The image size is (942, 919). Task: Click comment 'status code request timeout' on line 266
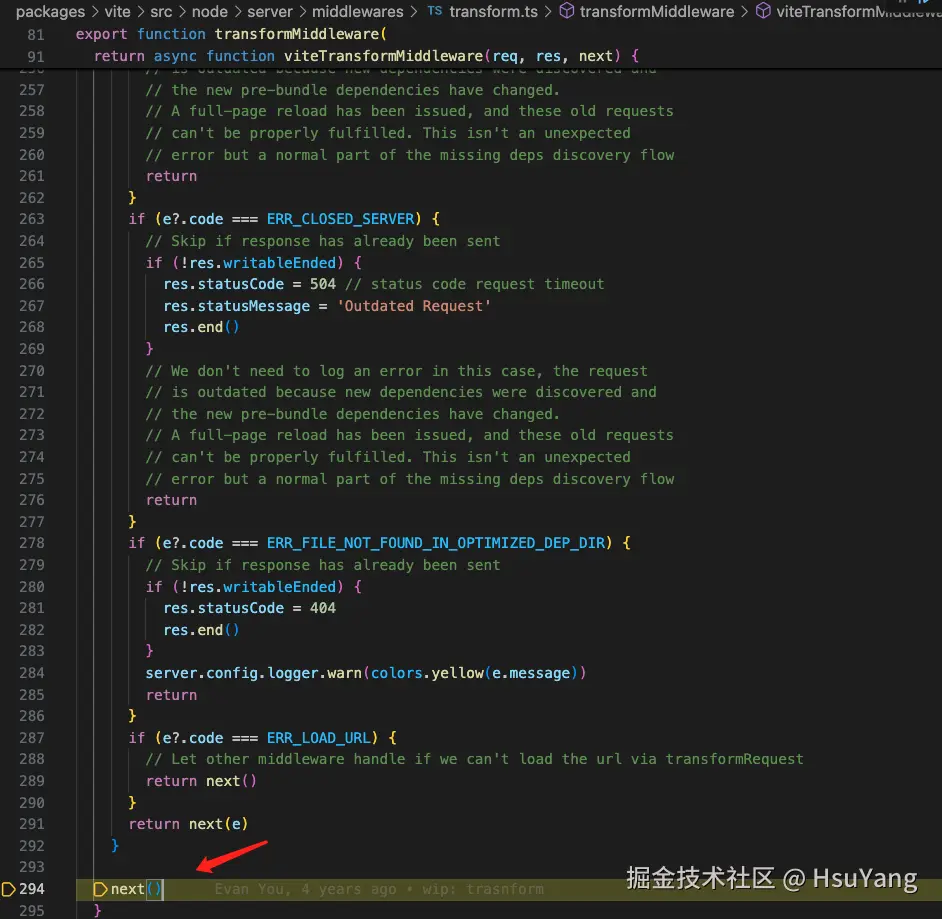click(475, 284)
